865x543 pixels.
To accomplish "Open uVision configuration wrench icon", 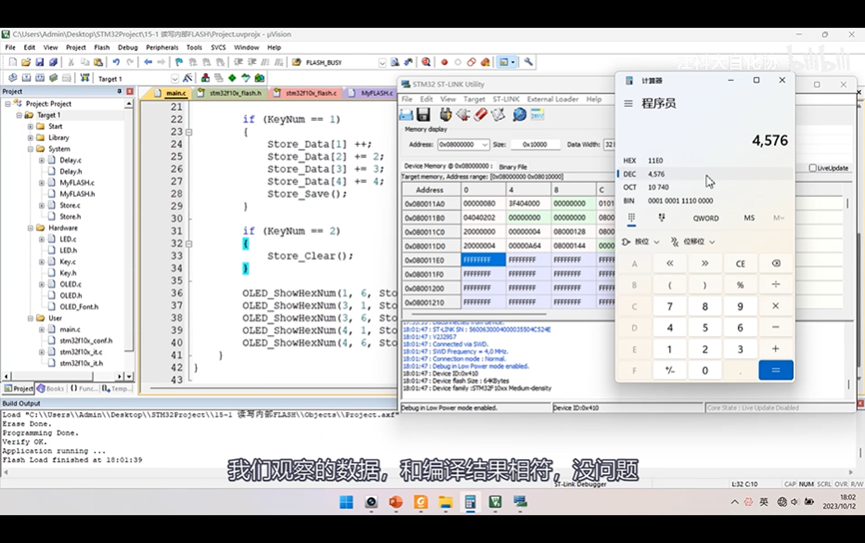I will pos(528,62).
